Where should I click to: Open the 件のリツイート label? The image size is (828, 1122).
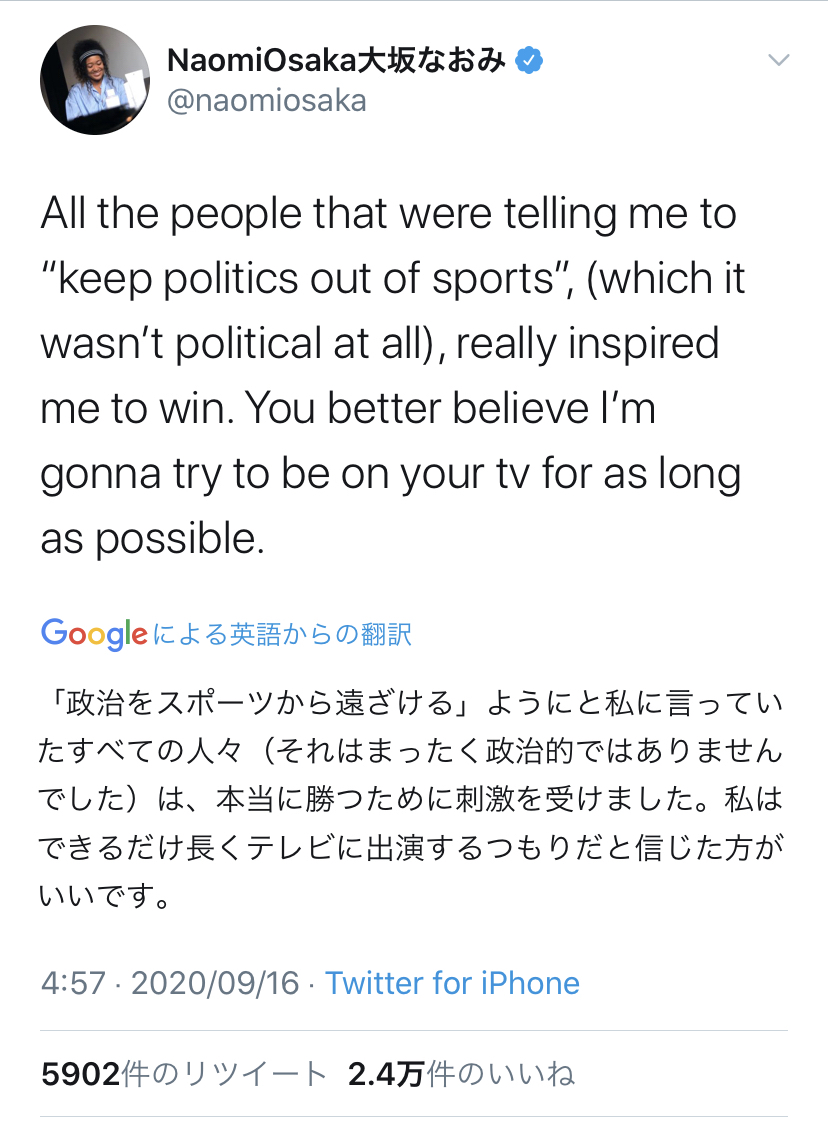tap(225, 1074)
